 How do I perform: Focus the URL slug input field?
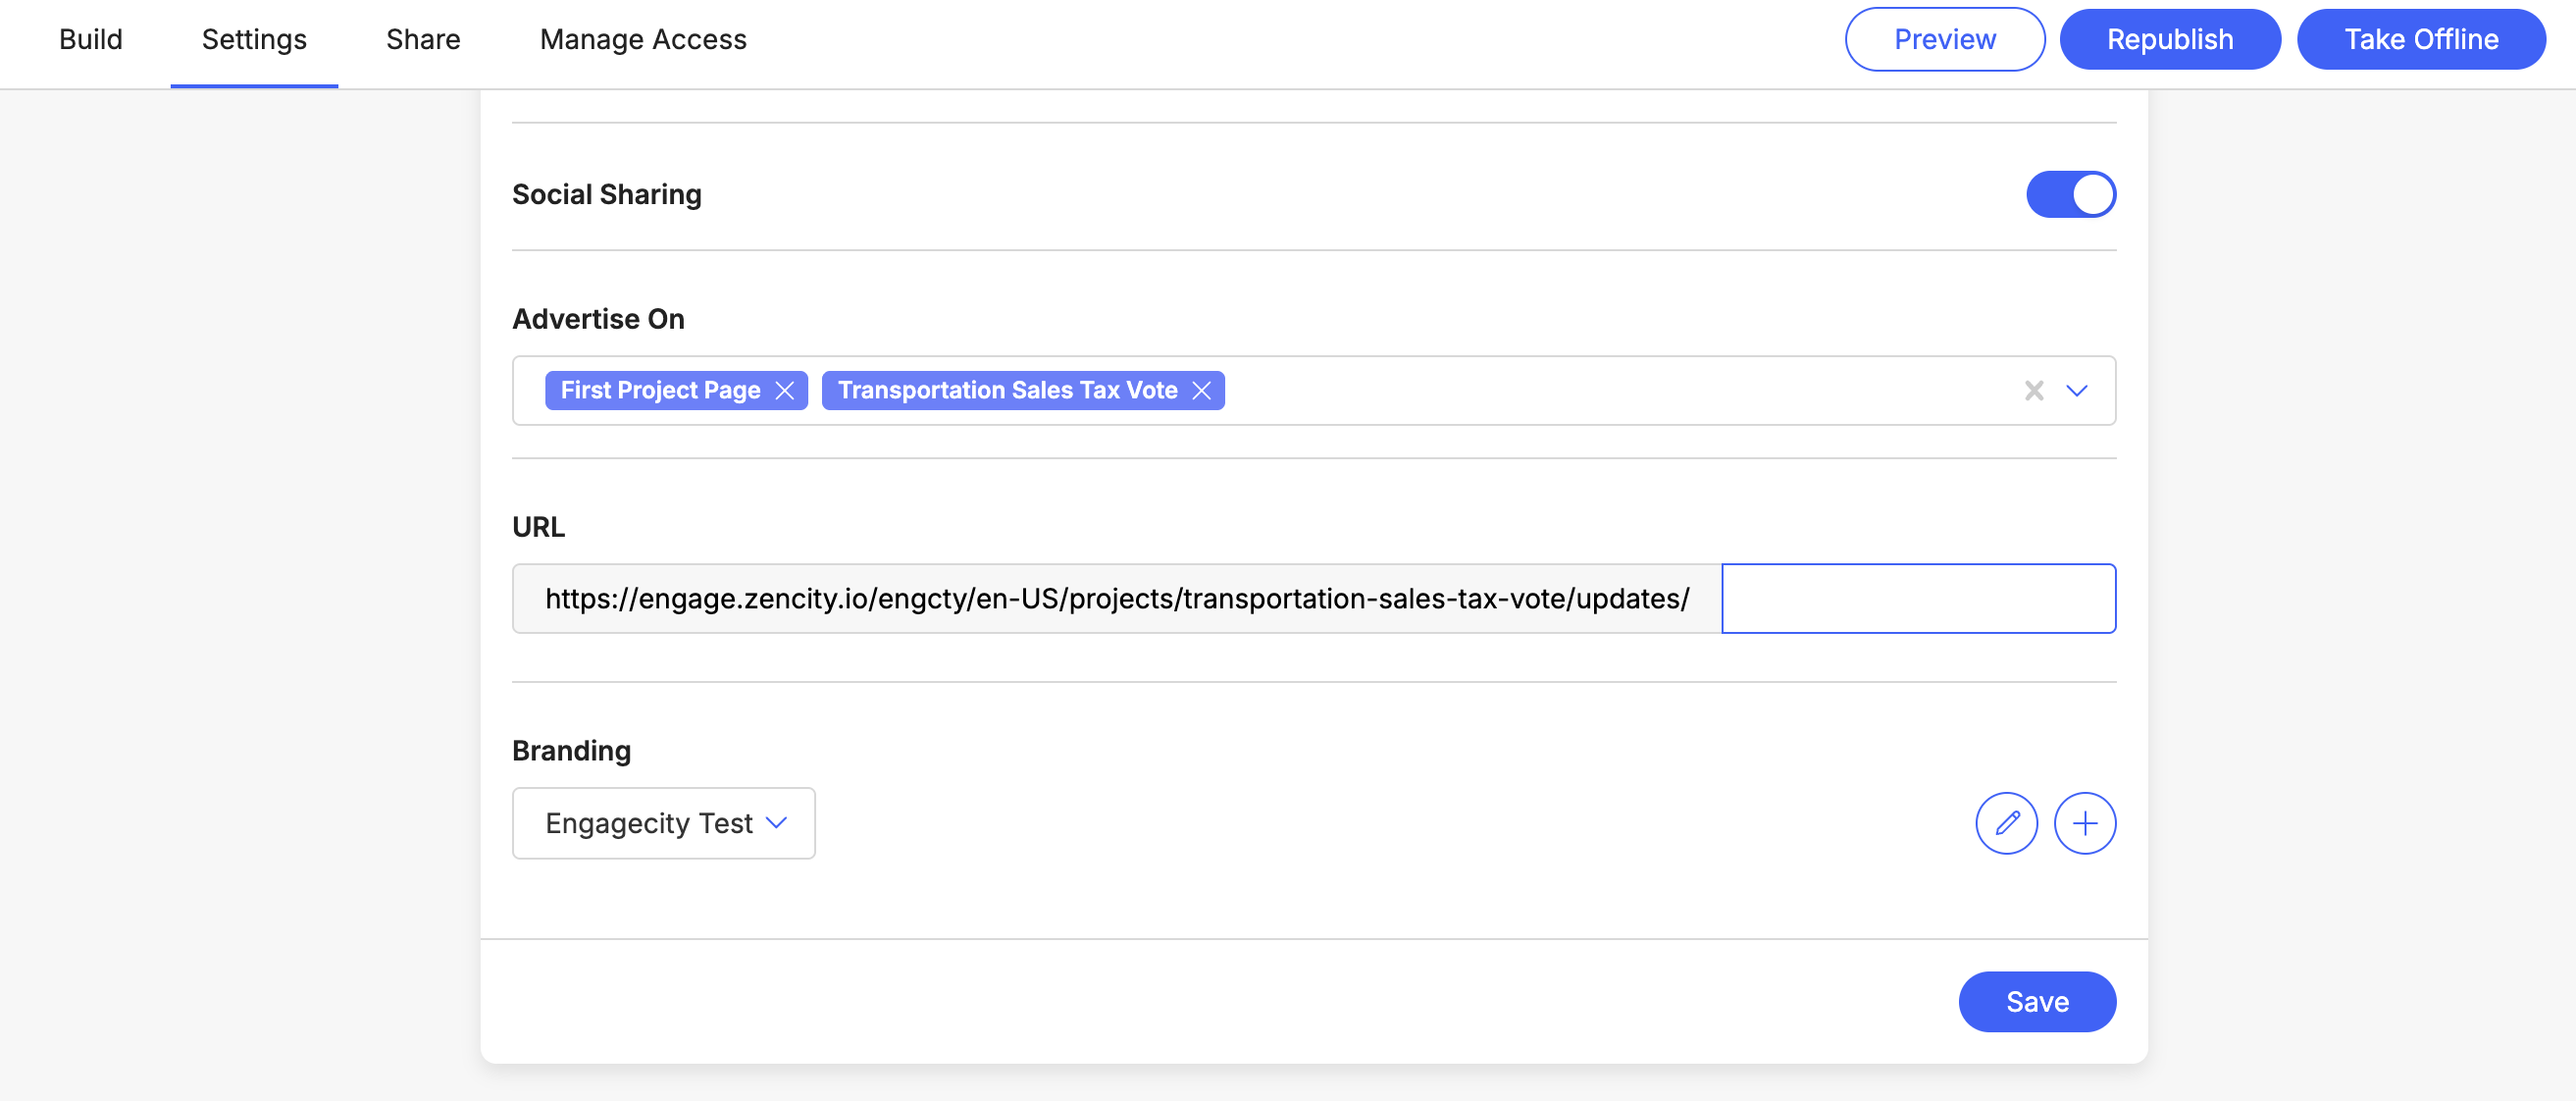(x=1918, y=598)
